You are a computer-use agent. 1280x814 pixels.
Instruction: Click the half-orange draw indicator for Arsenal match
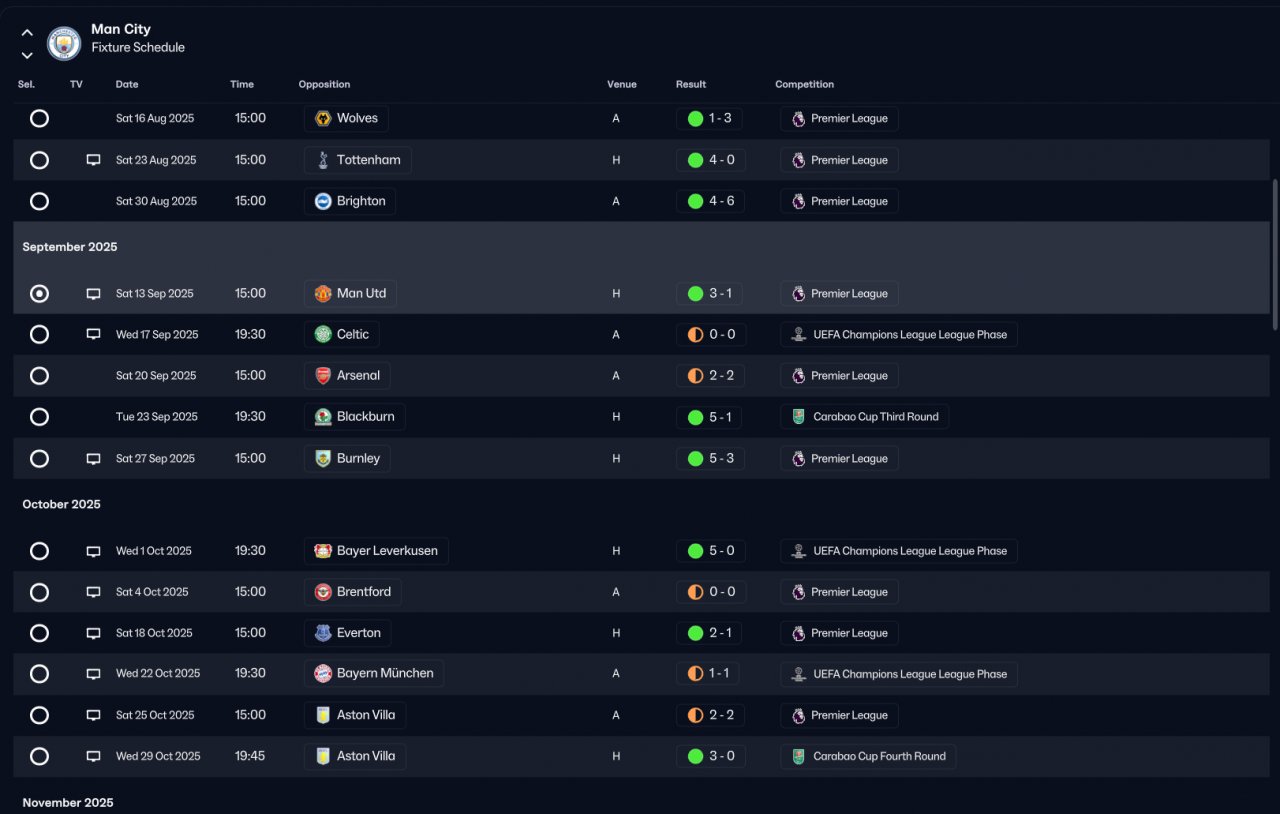click(695, 376)
